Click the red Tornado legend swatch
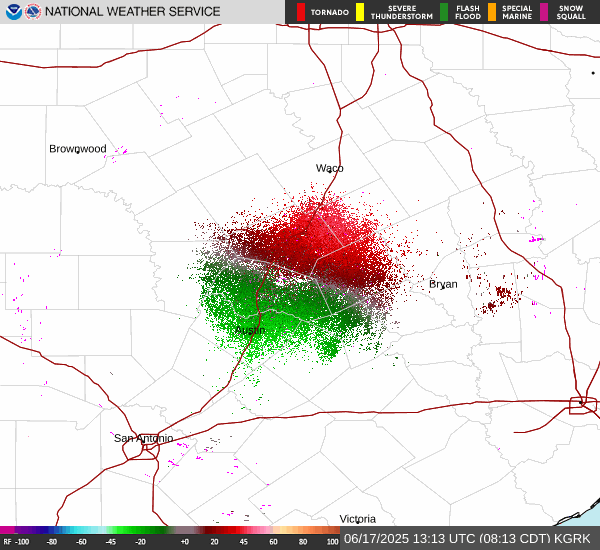 (301, 12)
